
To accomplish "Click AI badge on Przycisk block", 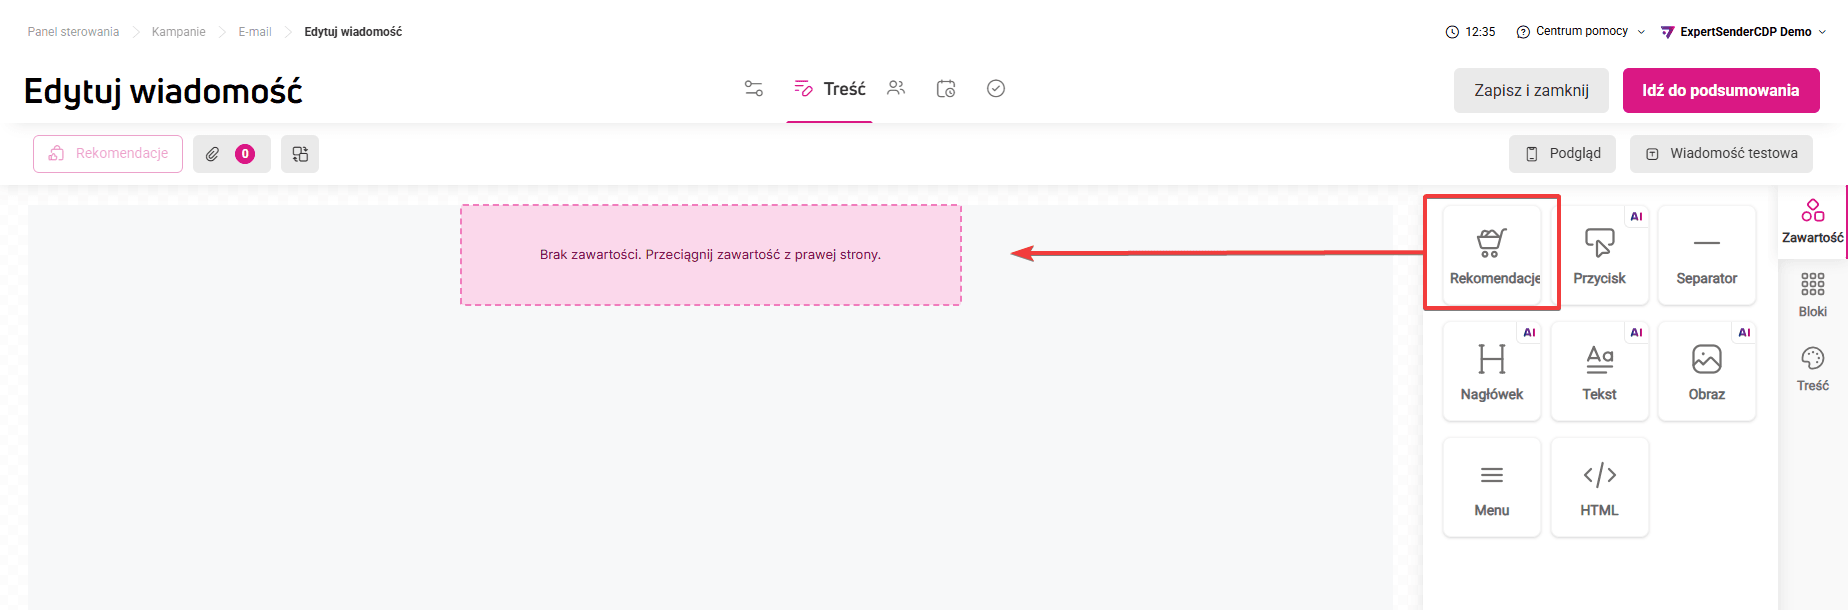I will [x=1636, y=216].
